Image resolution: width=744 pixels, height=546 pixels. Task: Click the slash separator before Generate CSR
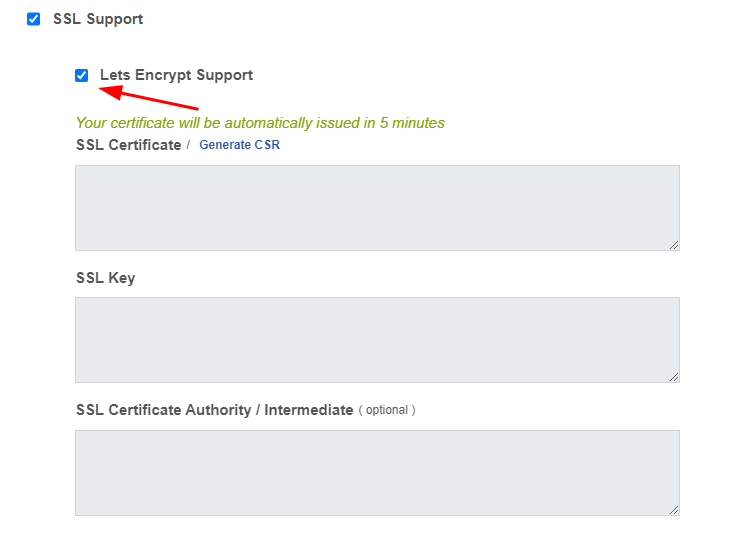point(188,145)
